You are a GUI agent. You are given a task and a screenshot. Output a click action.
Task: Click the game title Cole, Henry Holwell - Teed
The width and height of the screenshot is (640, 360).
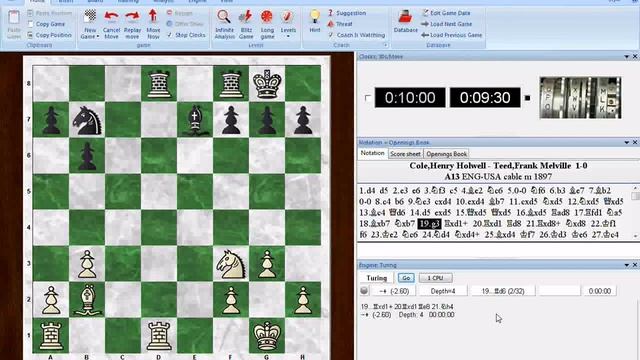498,166
